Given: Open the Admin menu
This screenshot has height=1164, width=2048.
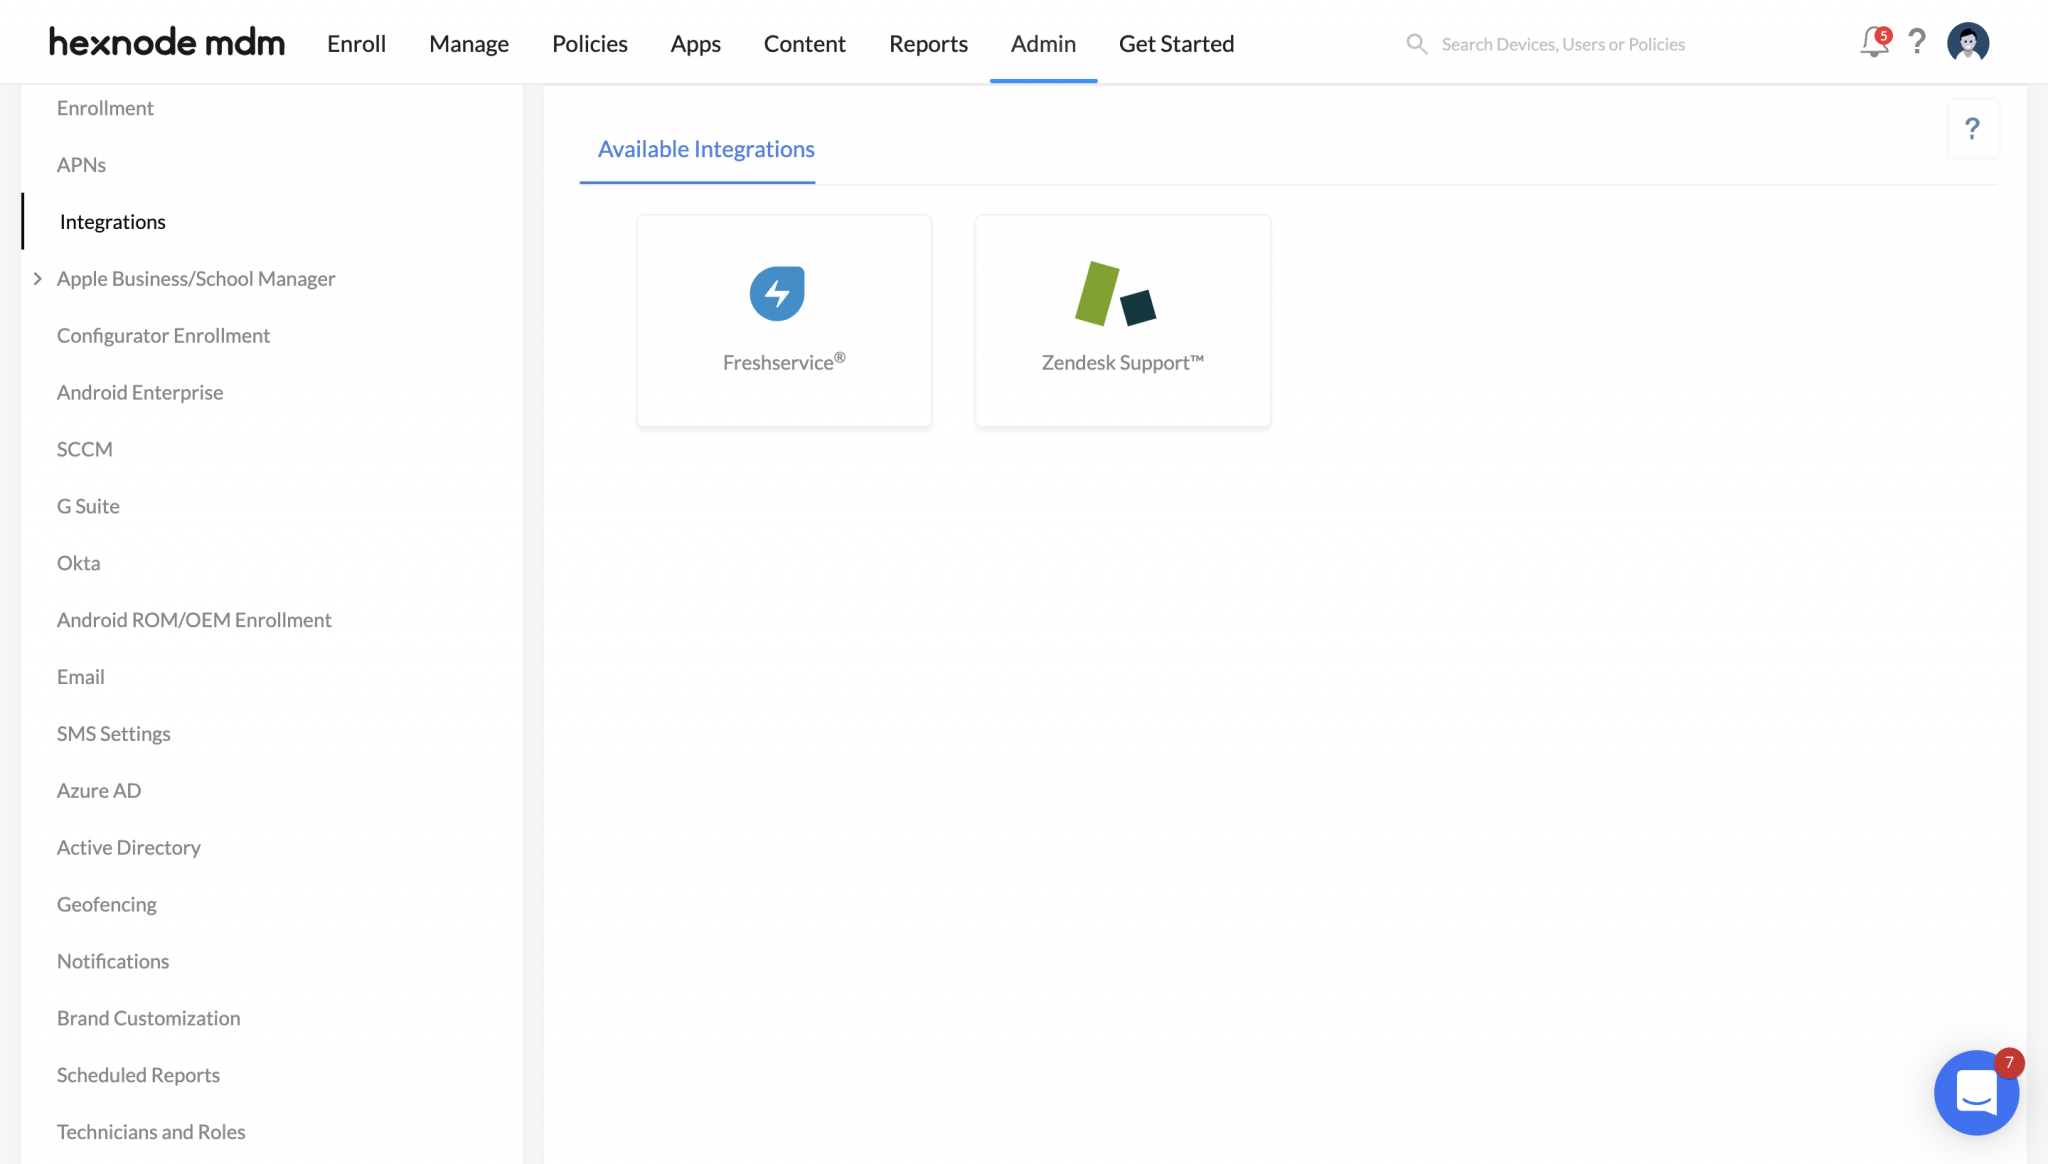Looking at the screenshot, I should tap(1043, 44).
